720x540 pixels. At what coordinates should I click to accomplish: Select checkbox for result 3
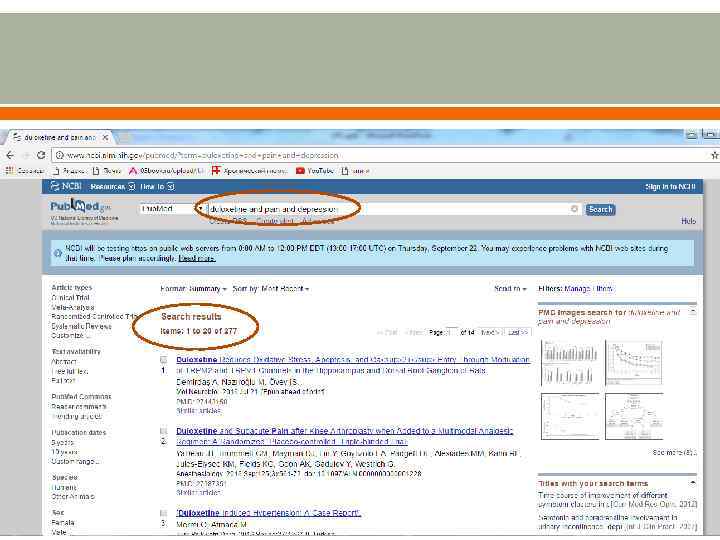click(163, 513)
